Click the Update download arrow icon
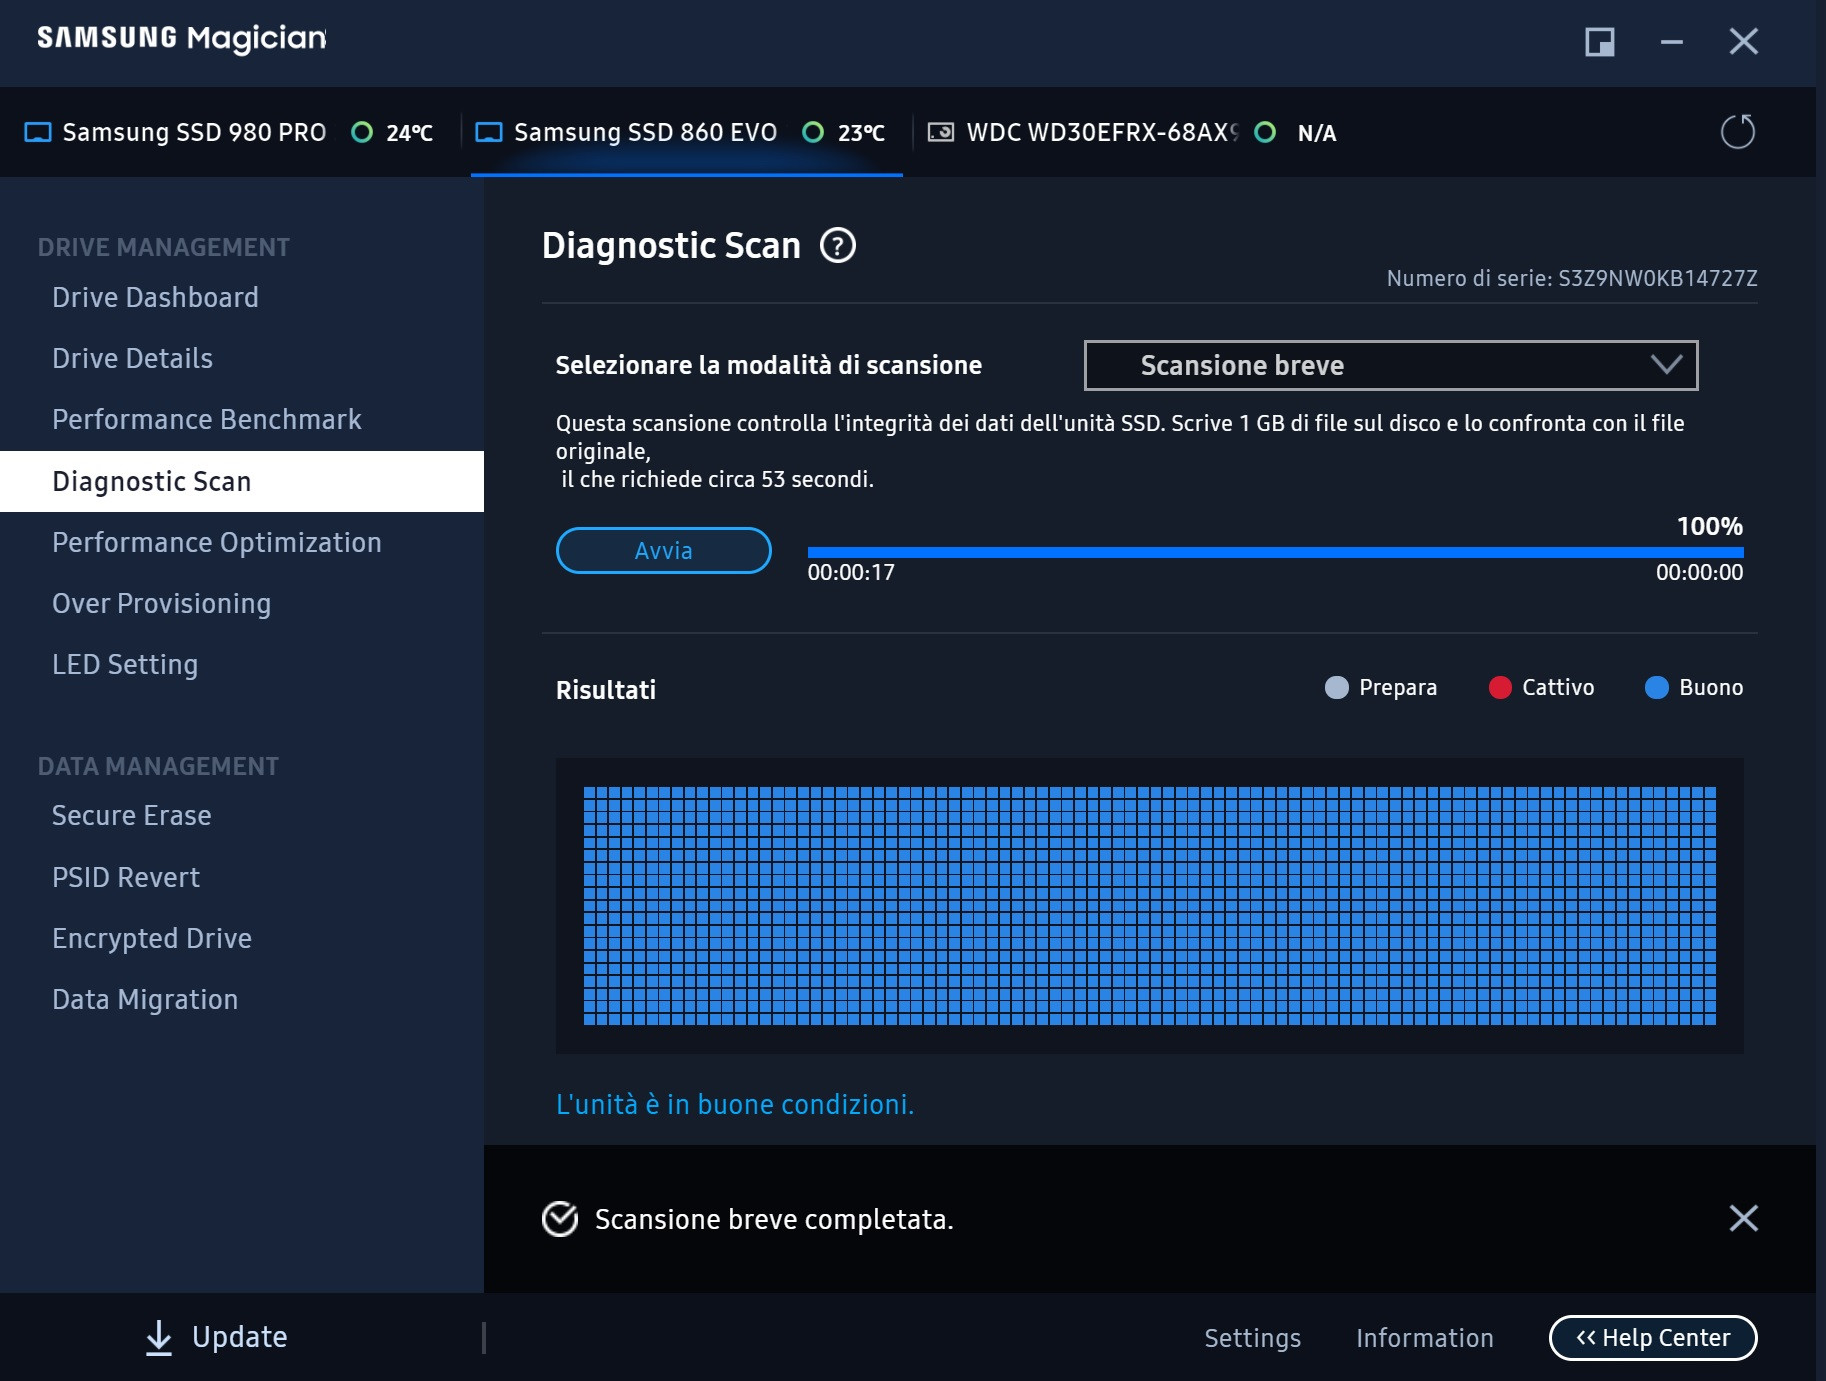The height and width of the screenshot is (1381, 1826). click(x=159, y=1337)
